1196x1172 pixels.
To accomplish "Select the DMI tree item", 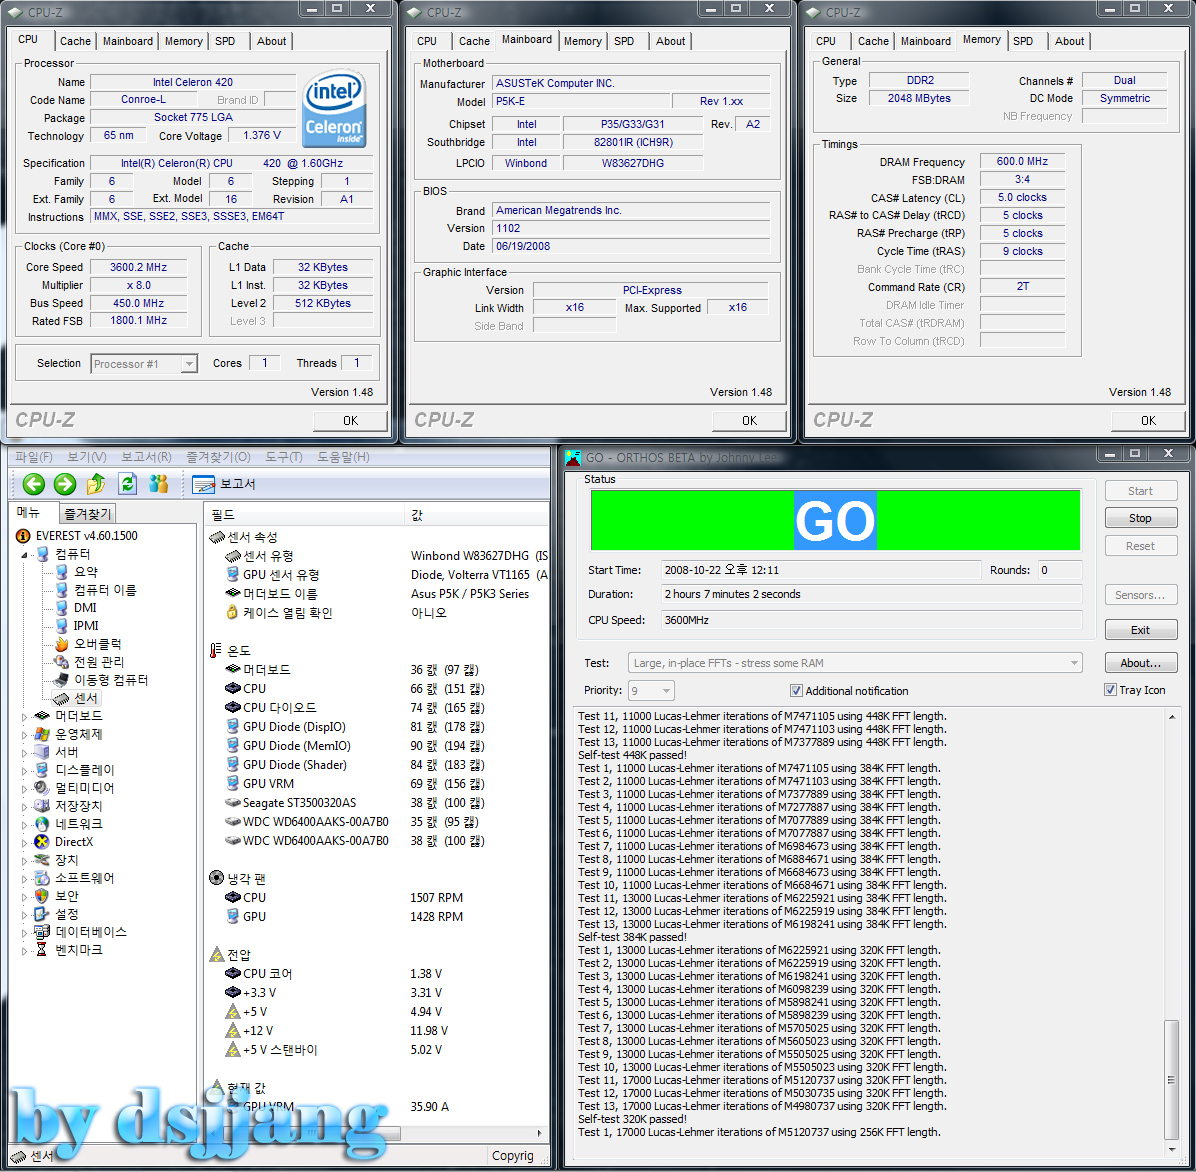I will [x=85, y=608].
